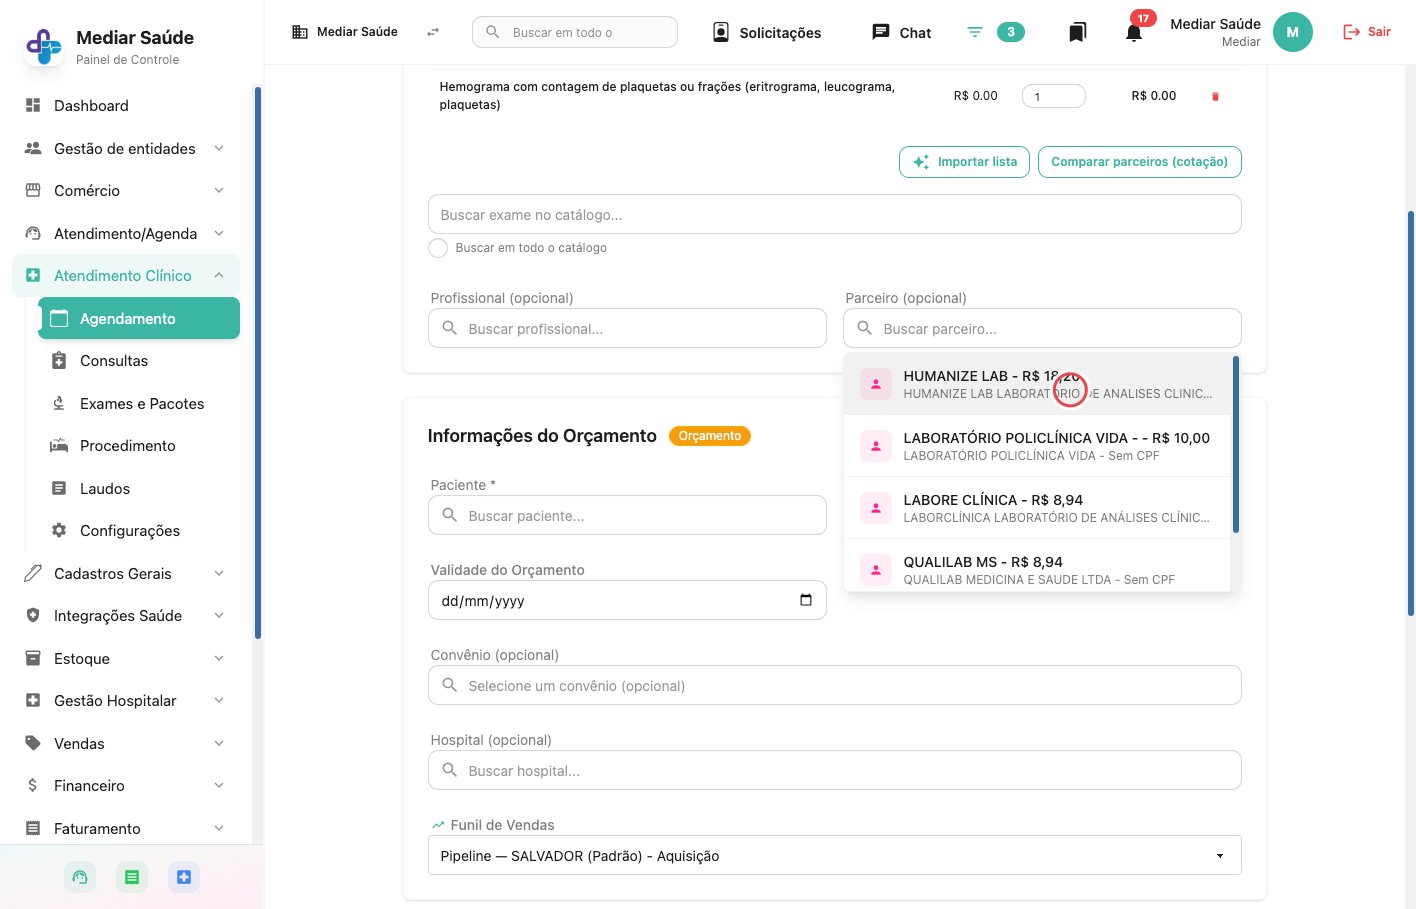Click the green list icon at sidebar bottom
This screenshot has height=909, width=1416.
132,877
